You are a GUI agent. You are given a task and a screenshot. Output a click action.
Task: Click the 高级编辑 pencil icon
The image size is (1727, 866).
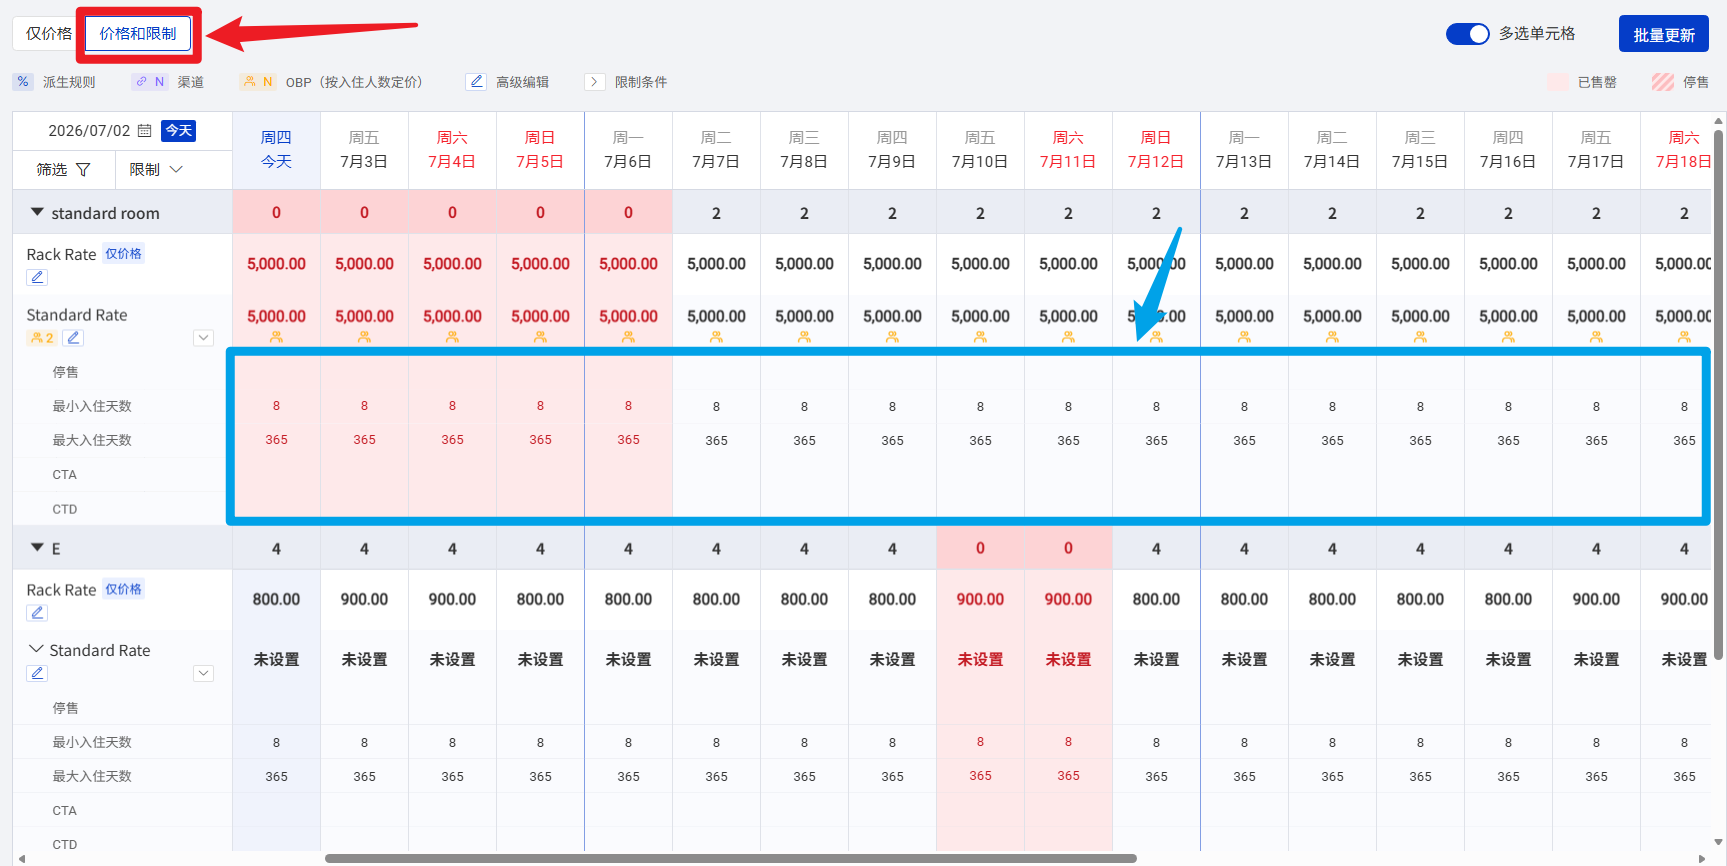[x=476, y=82]
